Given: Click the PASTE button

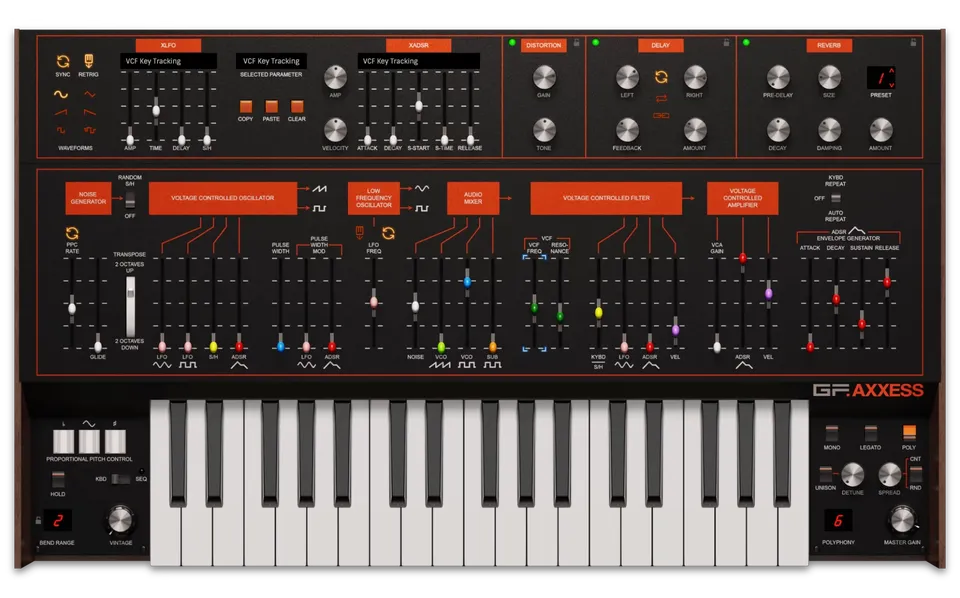Looking at the screenshot, I should coord(271,107).
